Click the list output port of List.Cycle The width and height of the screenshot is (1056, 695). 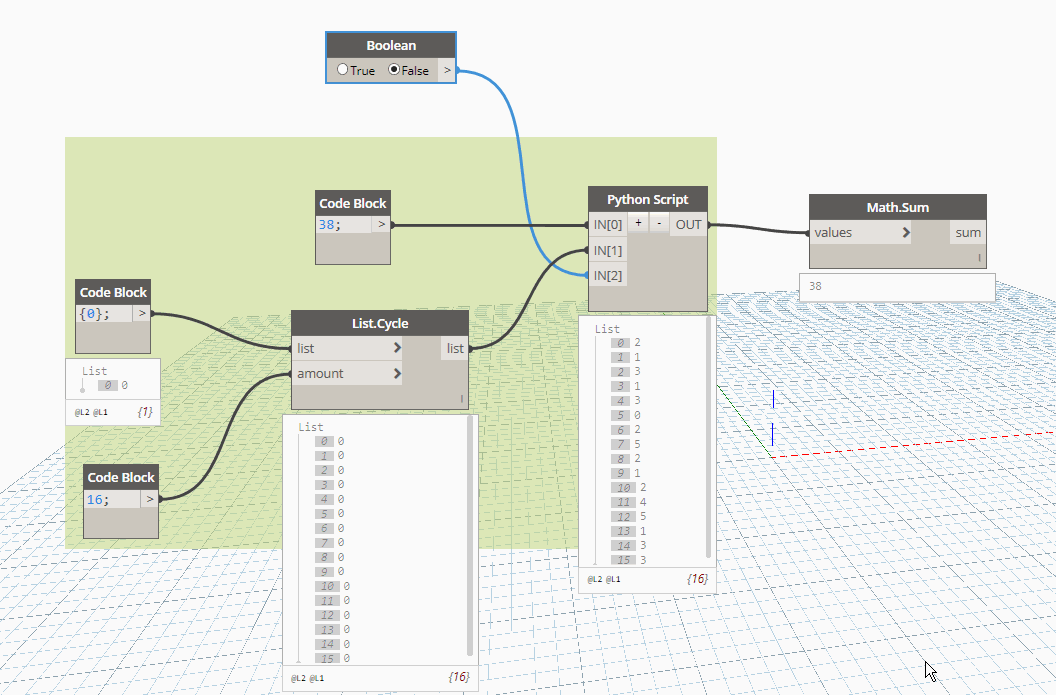455,348
